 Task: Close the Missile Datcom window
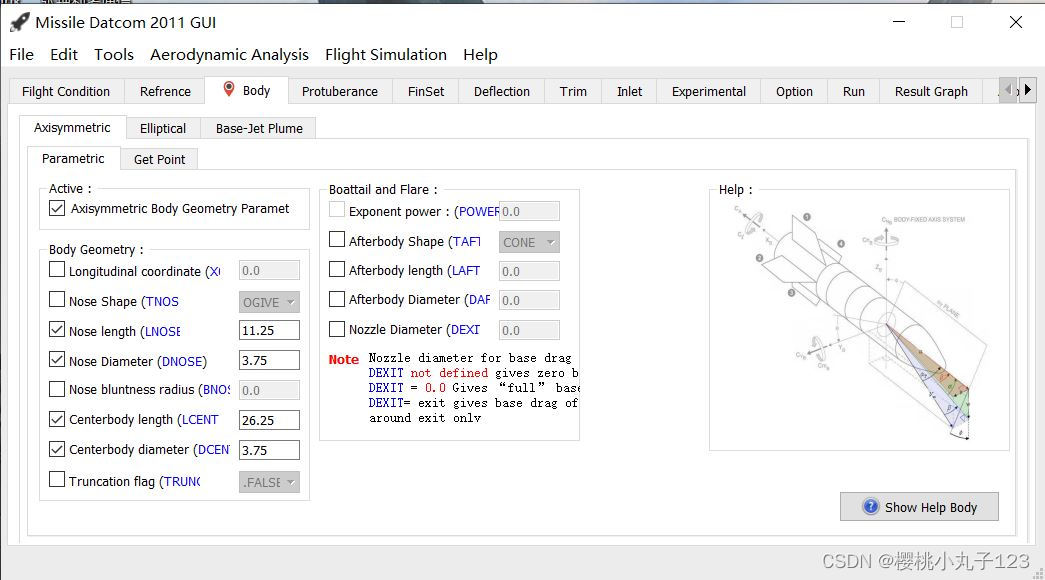(x=1016, y=22)
